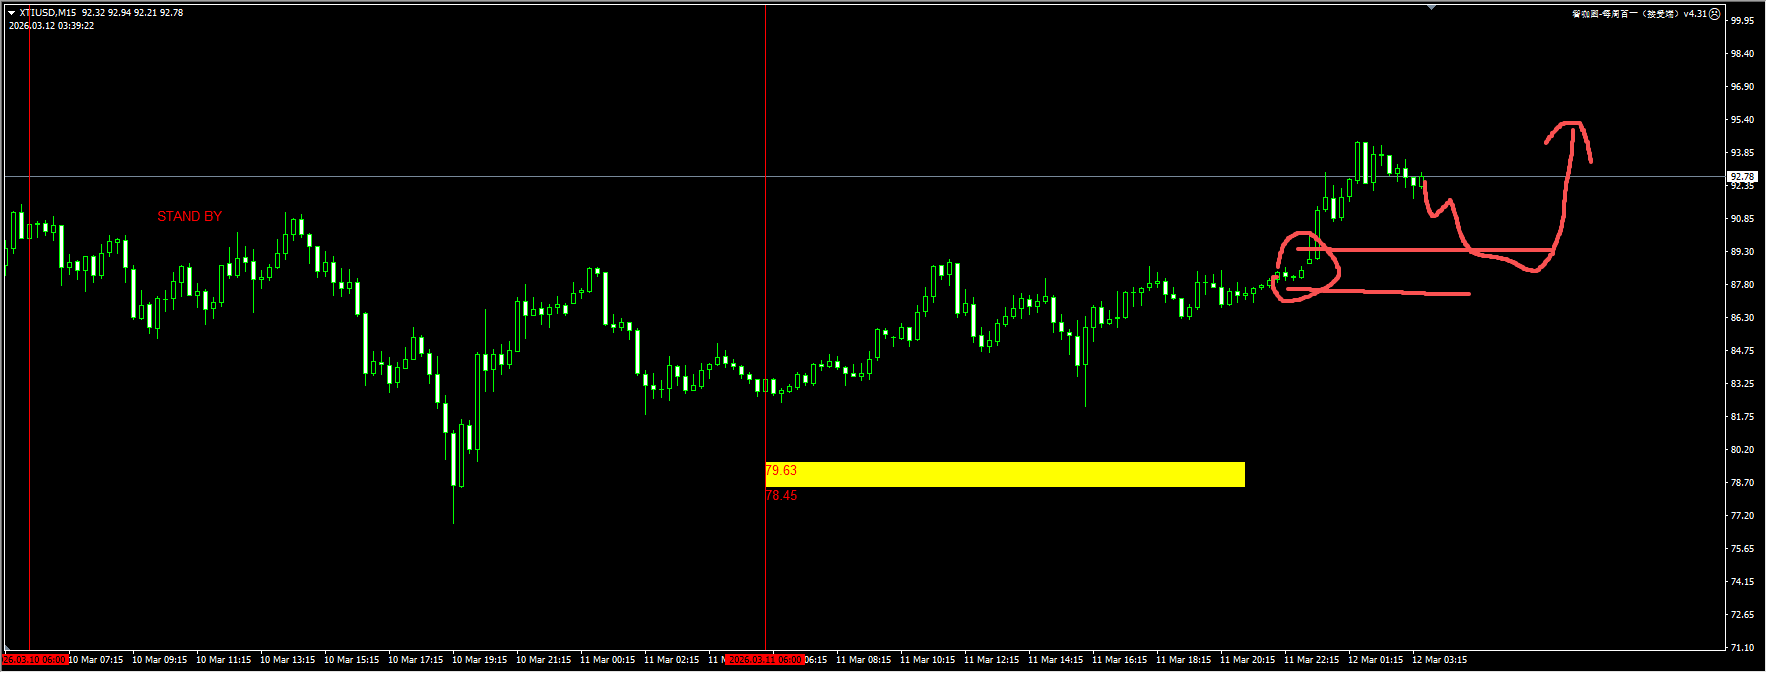The width and height of the screenshot is (1767, 673).
Task: Click the red 03.10 06:00 time marker
Action: pyautogui.click(x=34, y=660)
